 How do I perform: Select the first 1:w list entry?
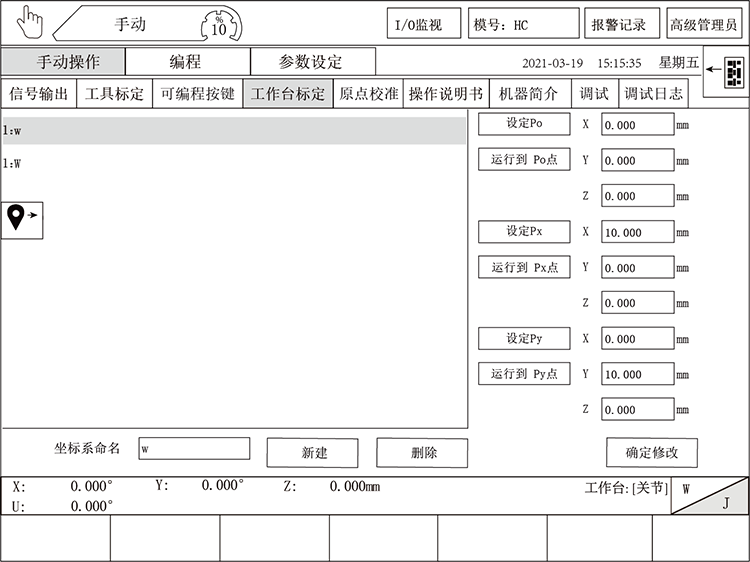234,131
